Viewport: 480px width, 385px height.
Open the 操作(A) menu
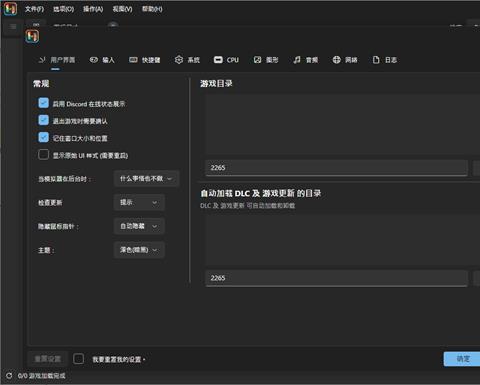[x=93, y=9]
